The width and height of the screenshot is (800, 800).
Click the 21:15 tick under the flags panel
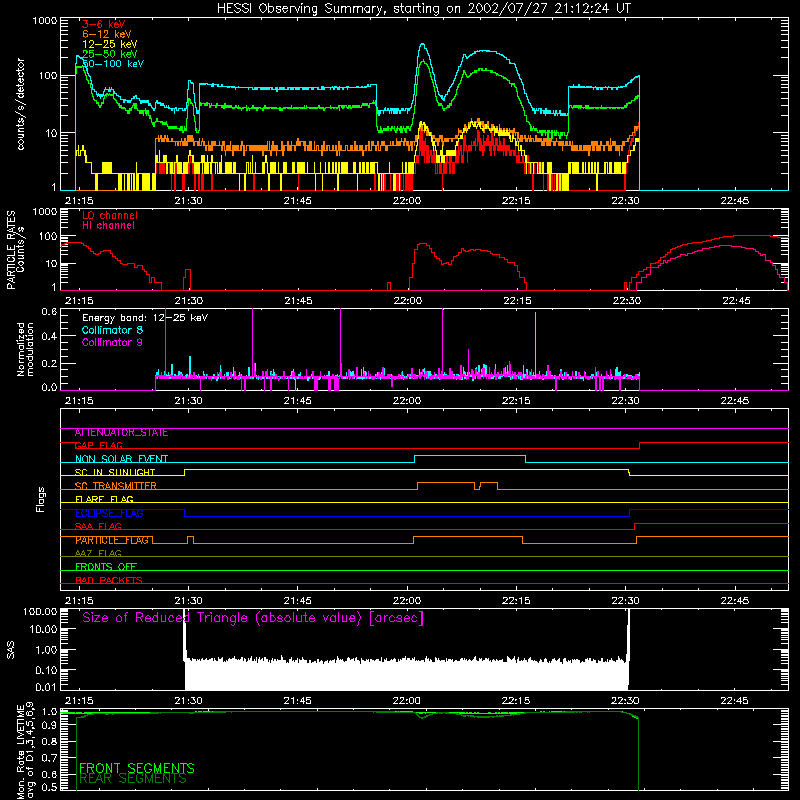(x=79, y=601)
